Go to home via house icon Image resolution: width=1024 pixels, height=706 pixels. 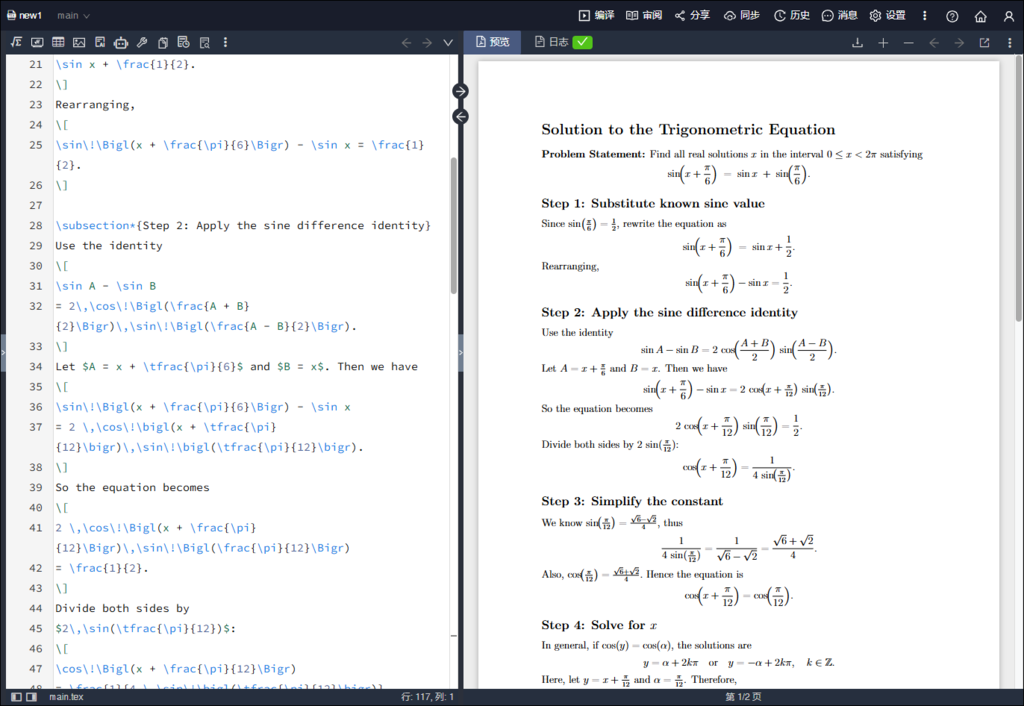click(980, 16)
